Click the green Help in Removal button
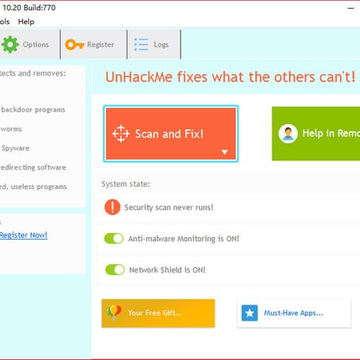The image size is (360, 360). pos(316,134)
